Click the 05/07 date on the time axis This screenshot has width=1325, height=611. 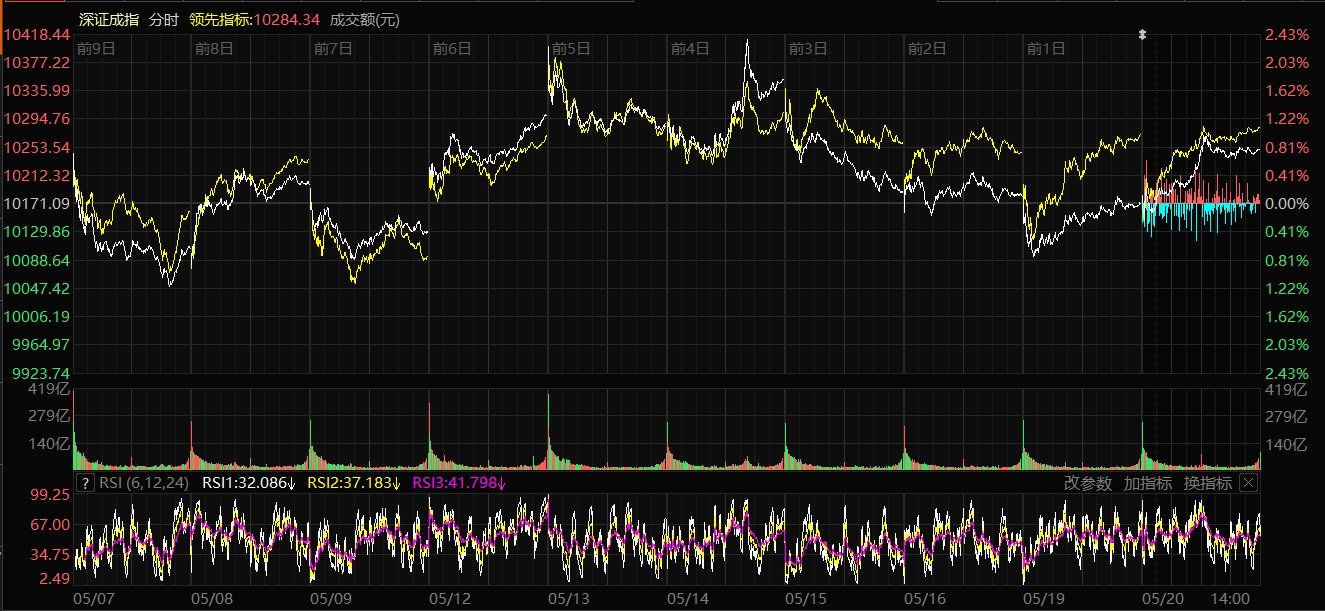point(94,598)
